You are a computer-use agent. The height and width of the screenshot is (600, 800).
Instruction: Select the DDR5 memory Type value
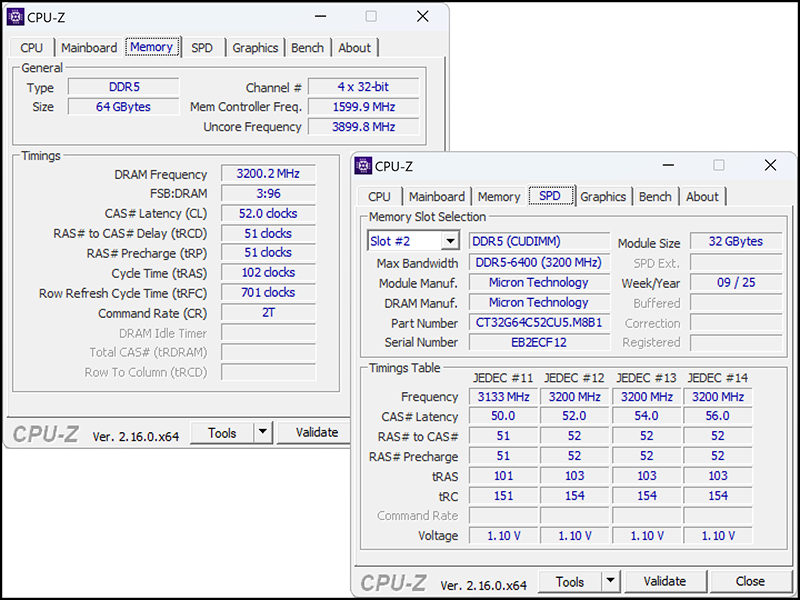pyautogui.click(x=124, y=87)
